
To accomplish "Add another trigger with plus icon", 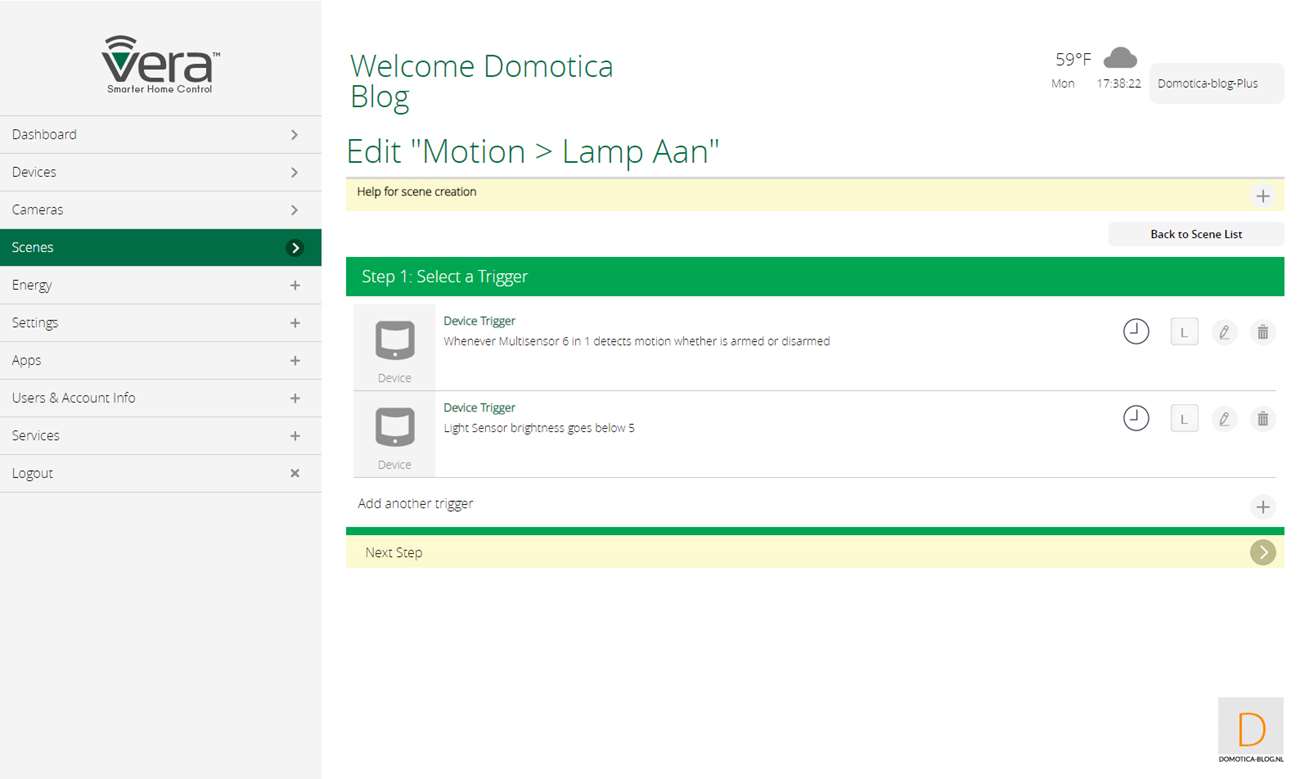I will (x=1263, y=507).
